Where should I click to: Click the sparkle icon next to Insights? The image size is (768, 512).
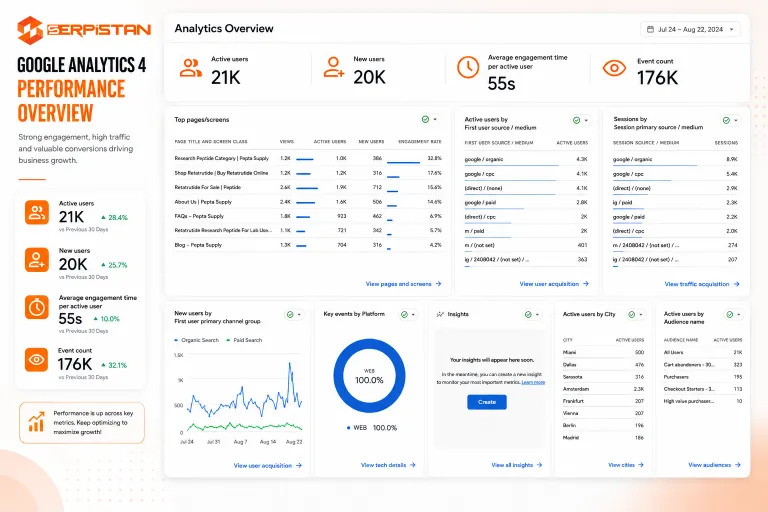tap(440, 314)
